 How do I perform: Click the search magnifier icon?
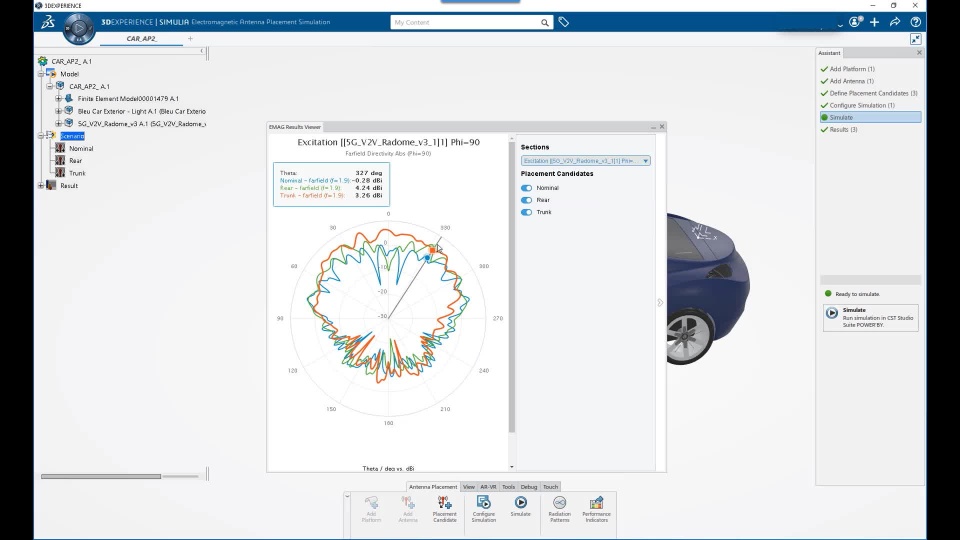point(544,23)
